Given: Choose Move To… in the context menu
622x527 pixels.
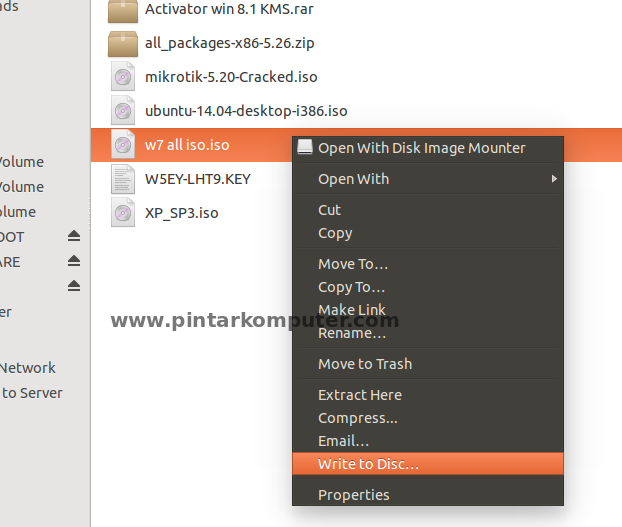Looking at the screenshot, I should (428, 264).
